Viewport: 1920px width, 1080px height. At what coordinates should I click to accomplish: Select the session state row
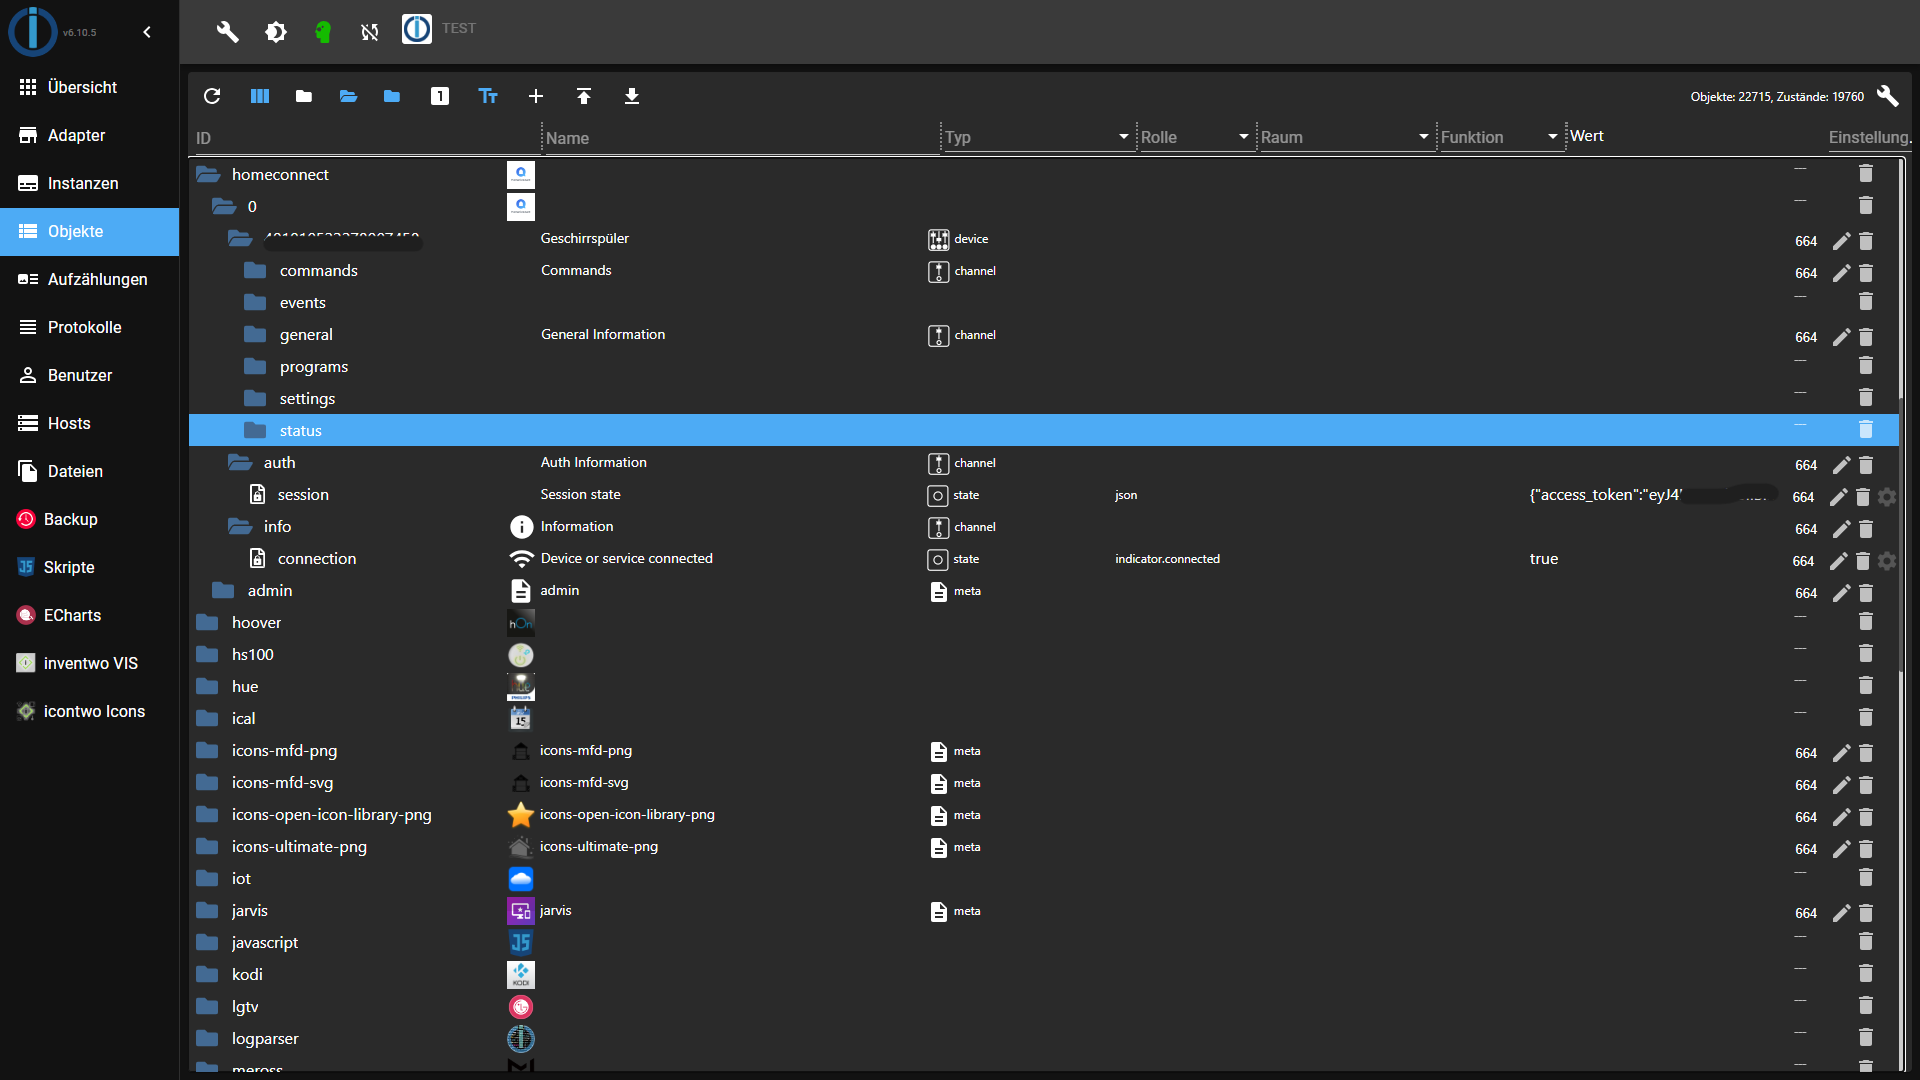(1043, 494)
